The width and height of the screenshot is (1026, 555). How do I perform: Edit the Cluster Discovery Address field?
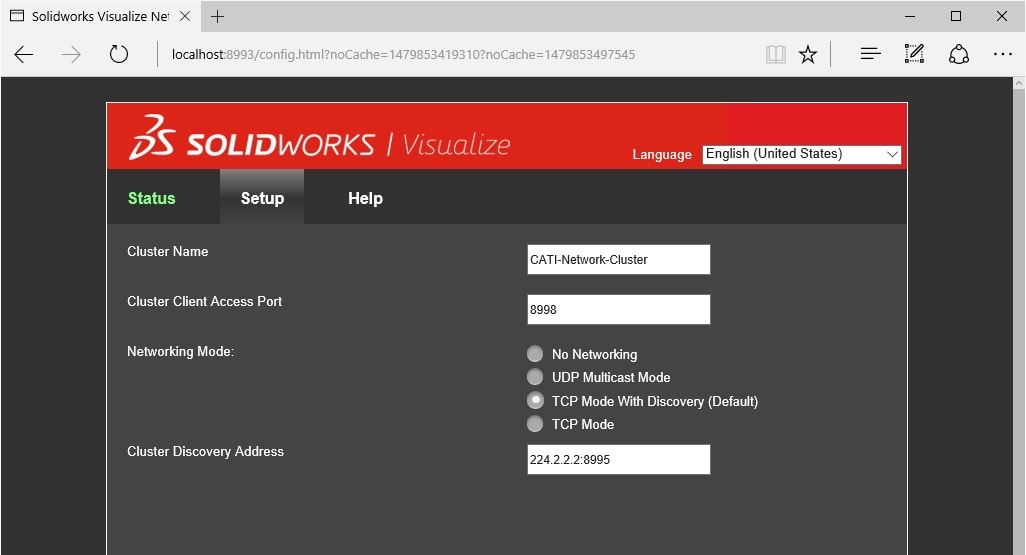pos(618,459)
